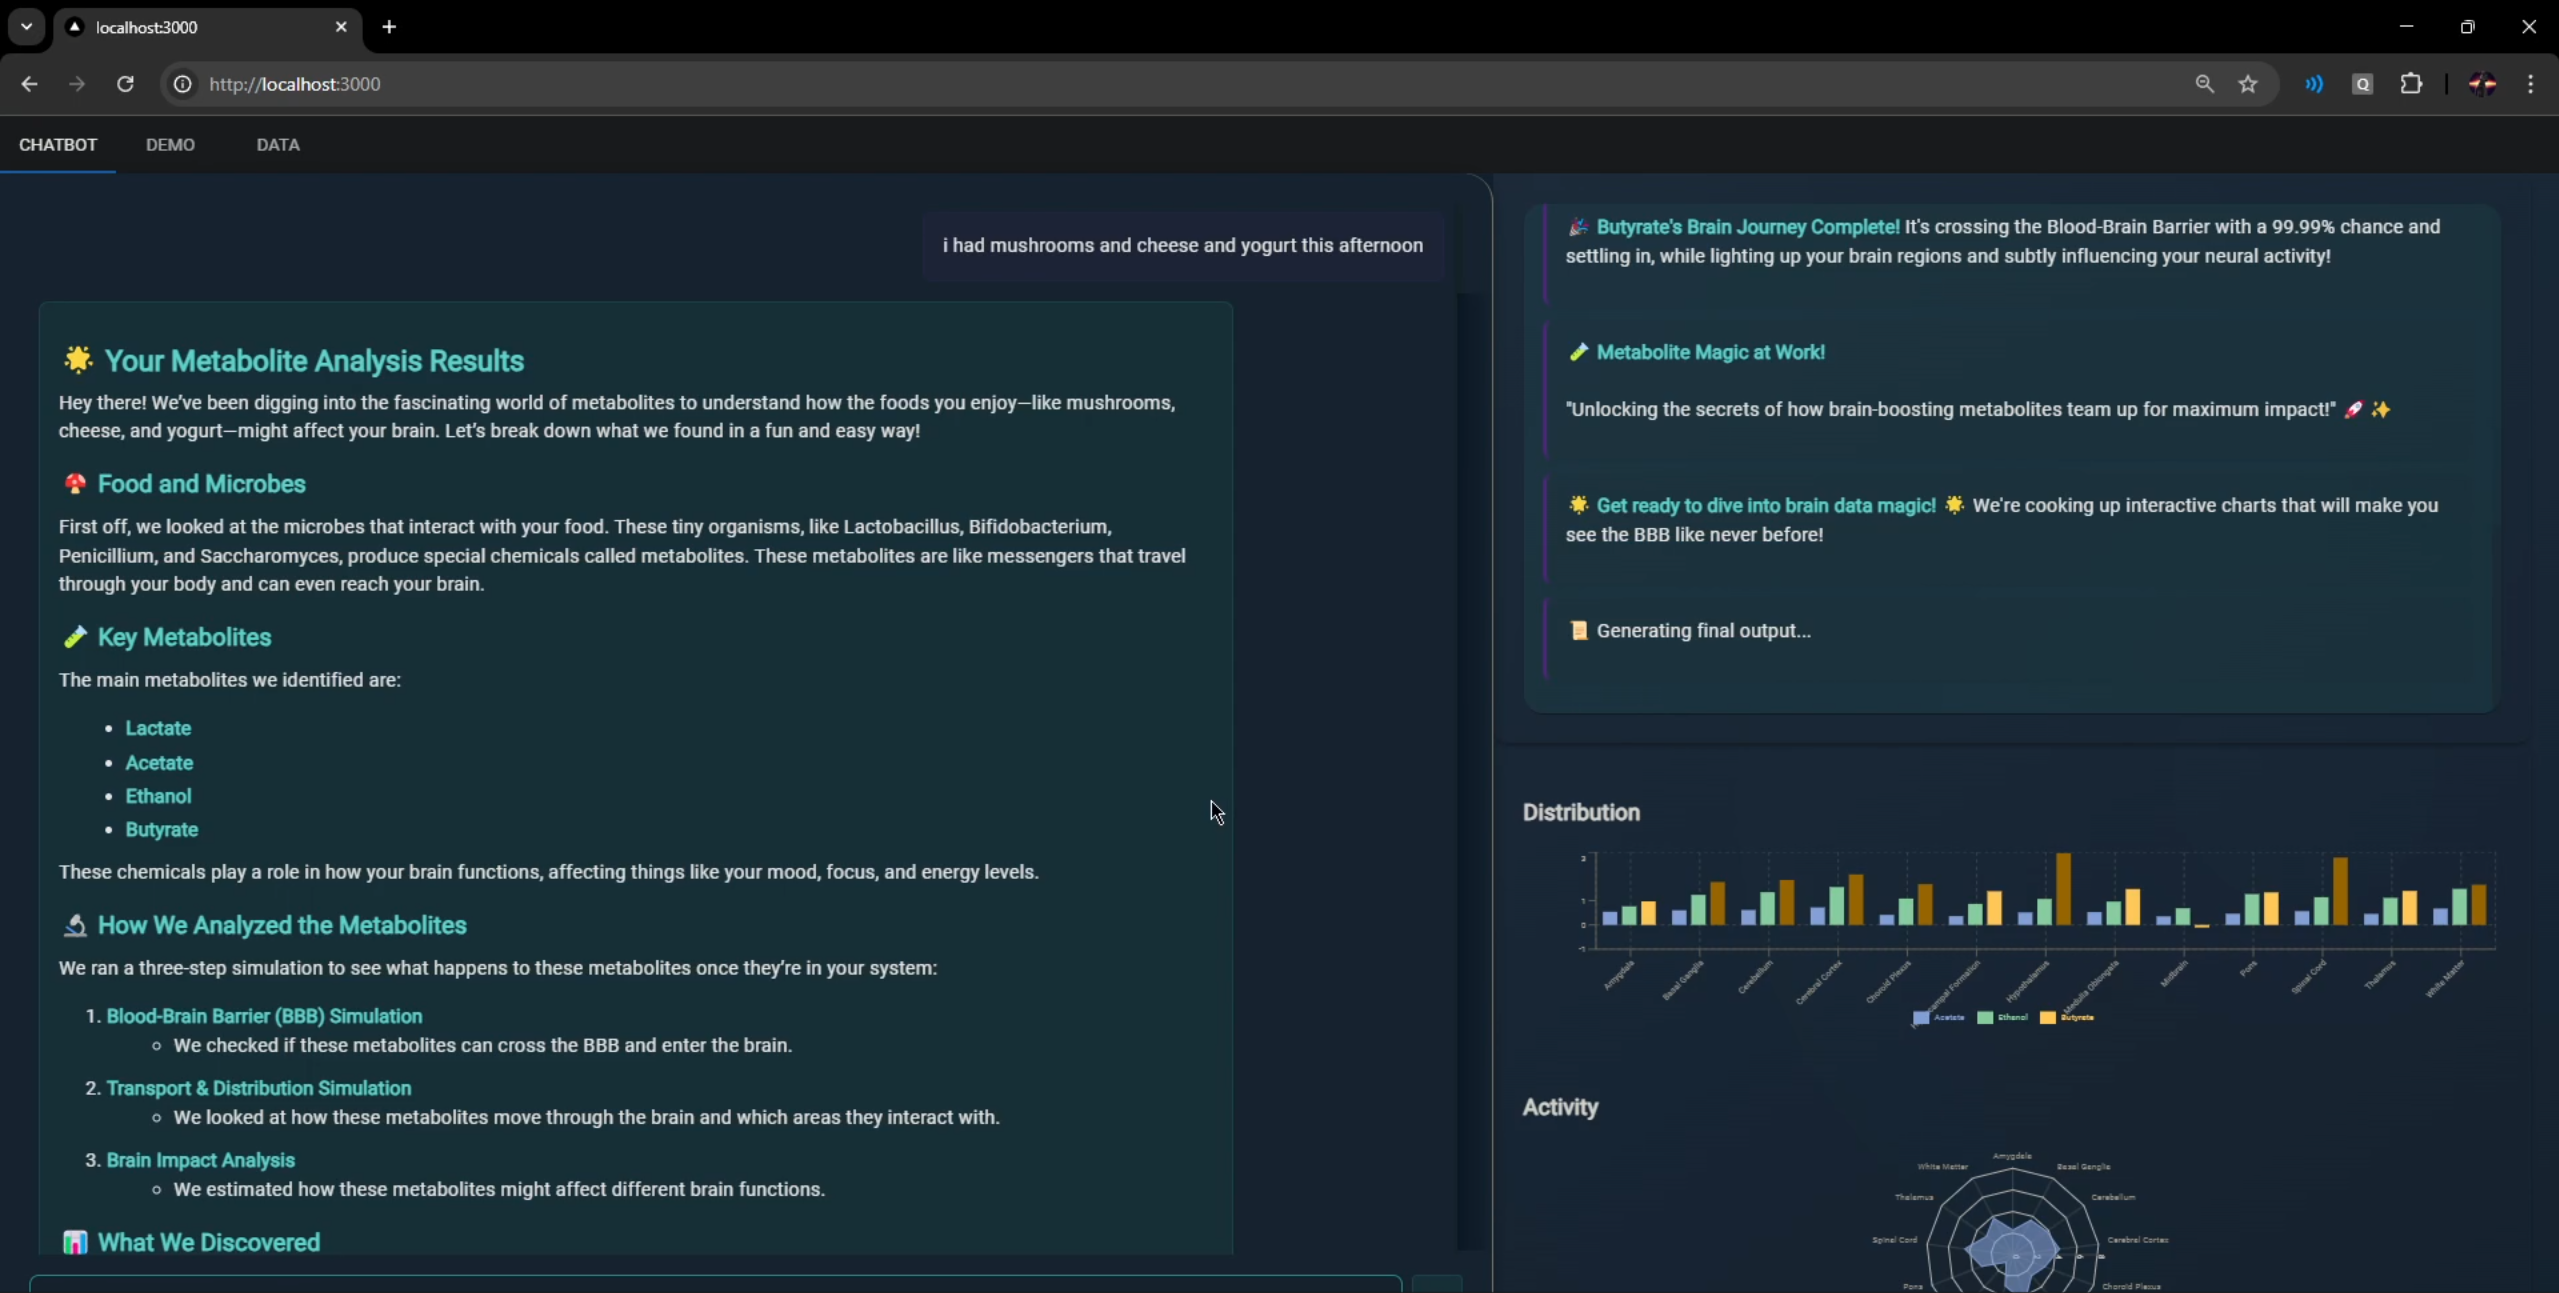Viewport: 2559px width, 1293px height.
Task: Expand the tab search dropdown arrow
Action: click(27, 27)
